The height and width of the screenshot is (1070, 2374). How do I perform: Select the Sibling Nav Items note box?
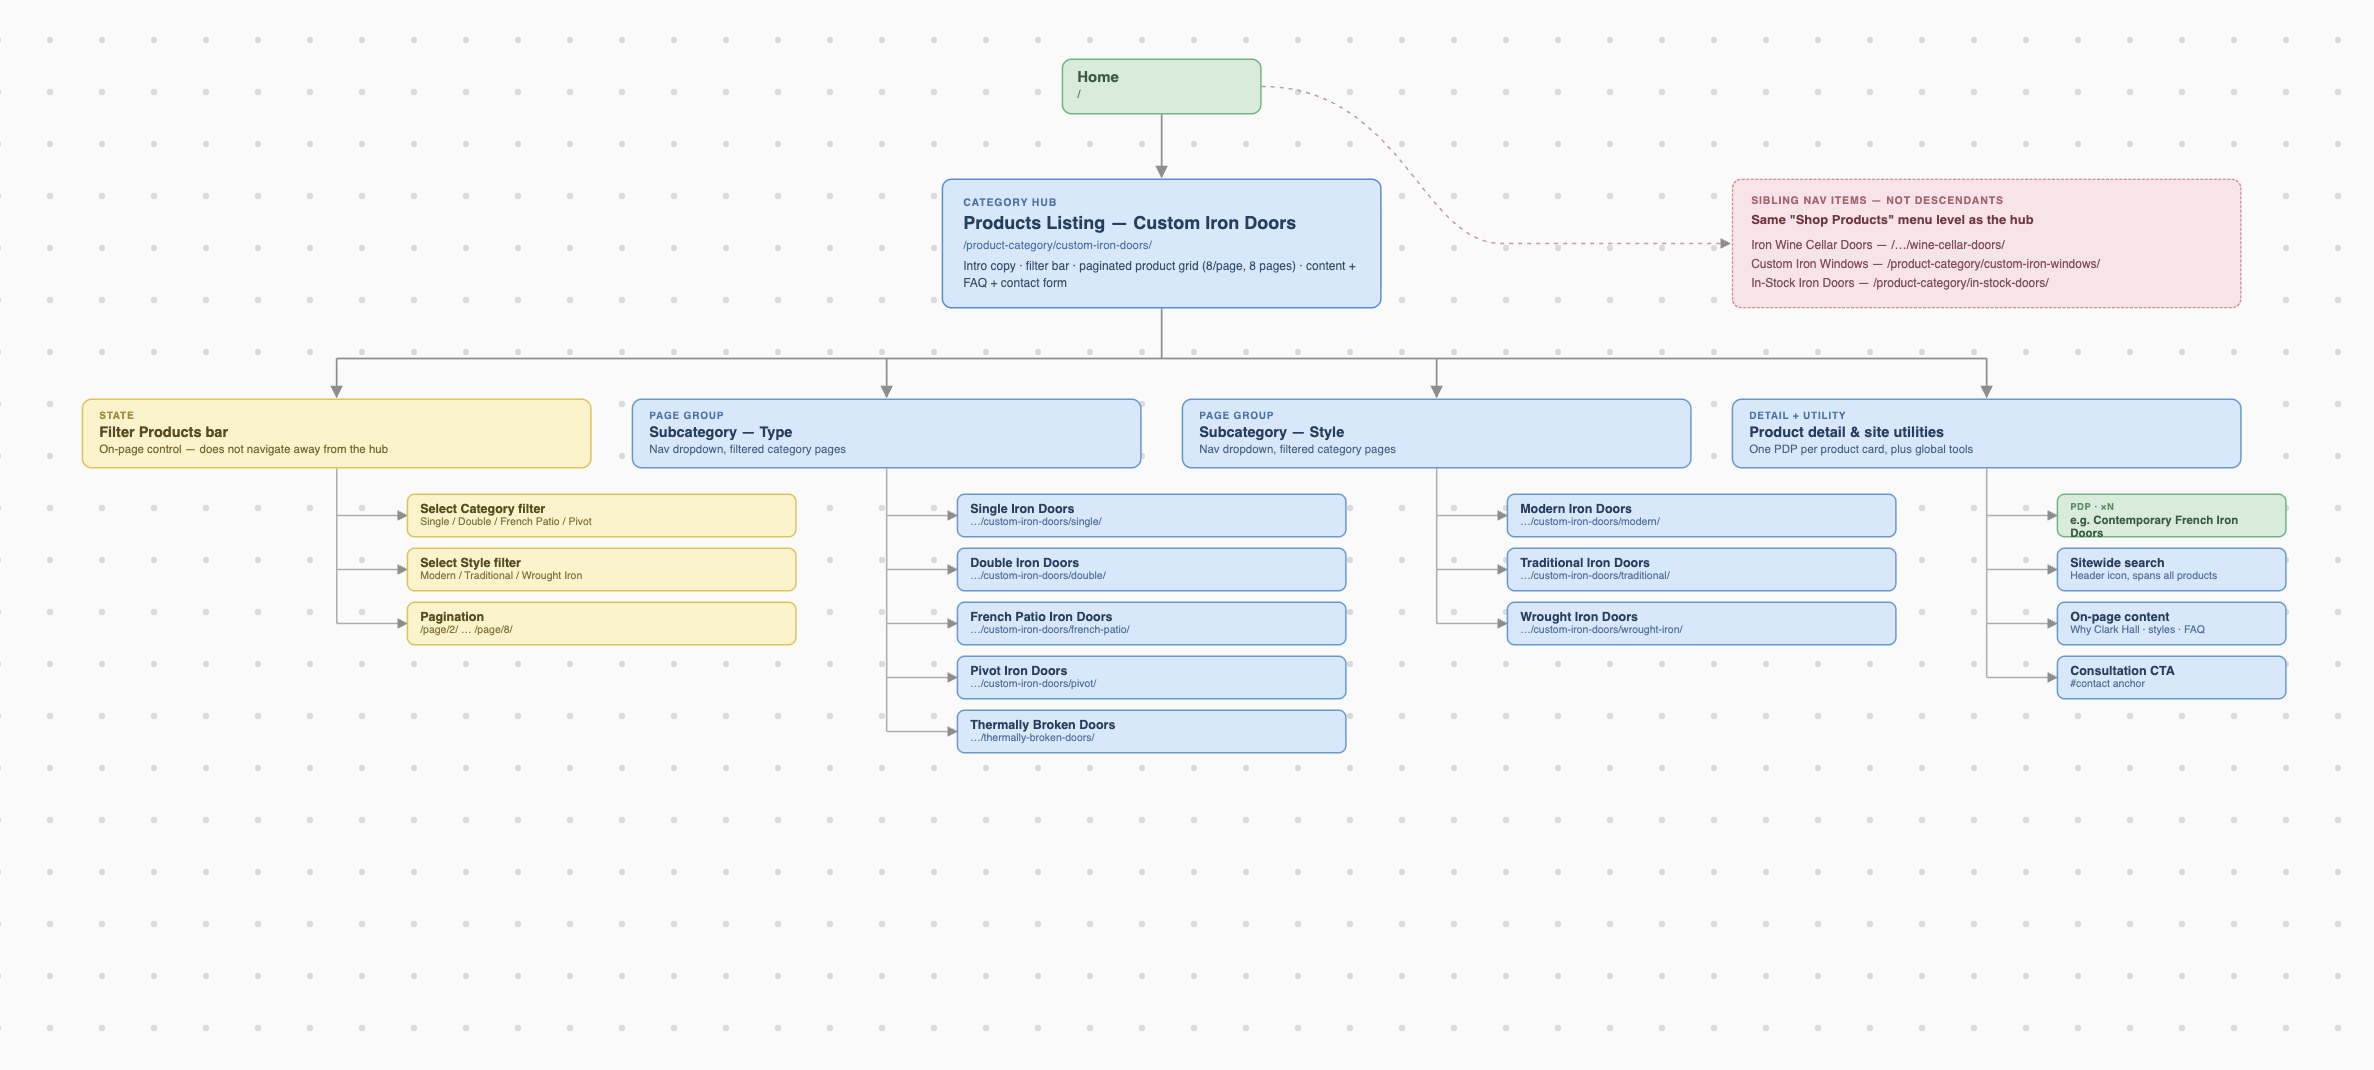(x=1986, y=243)
